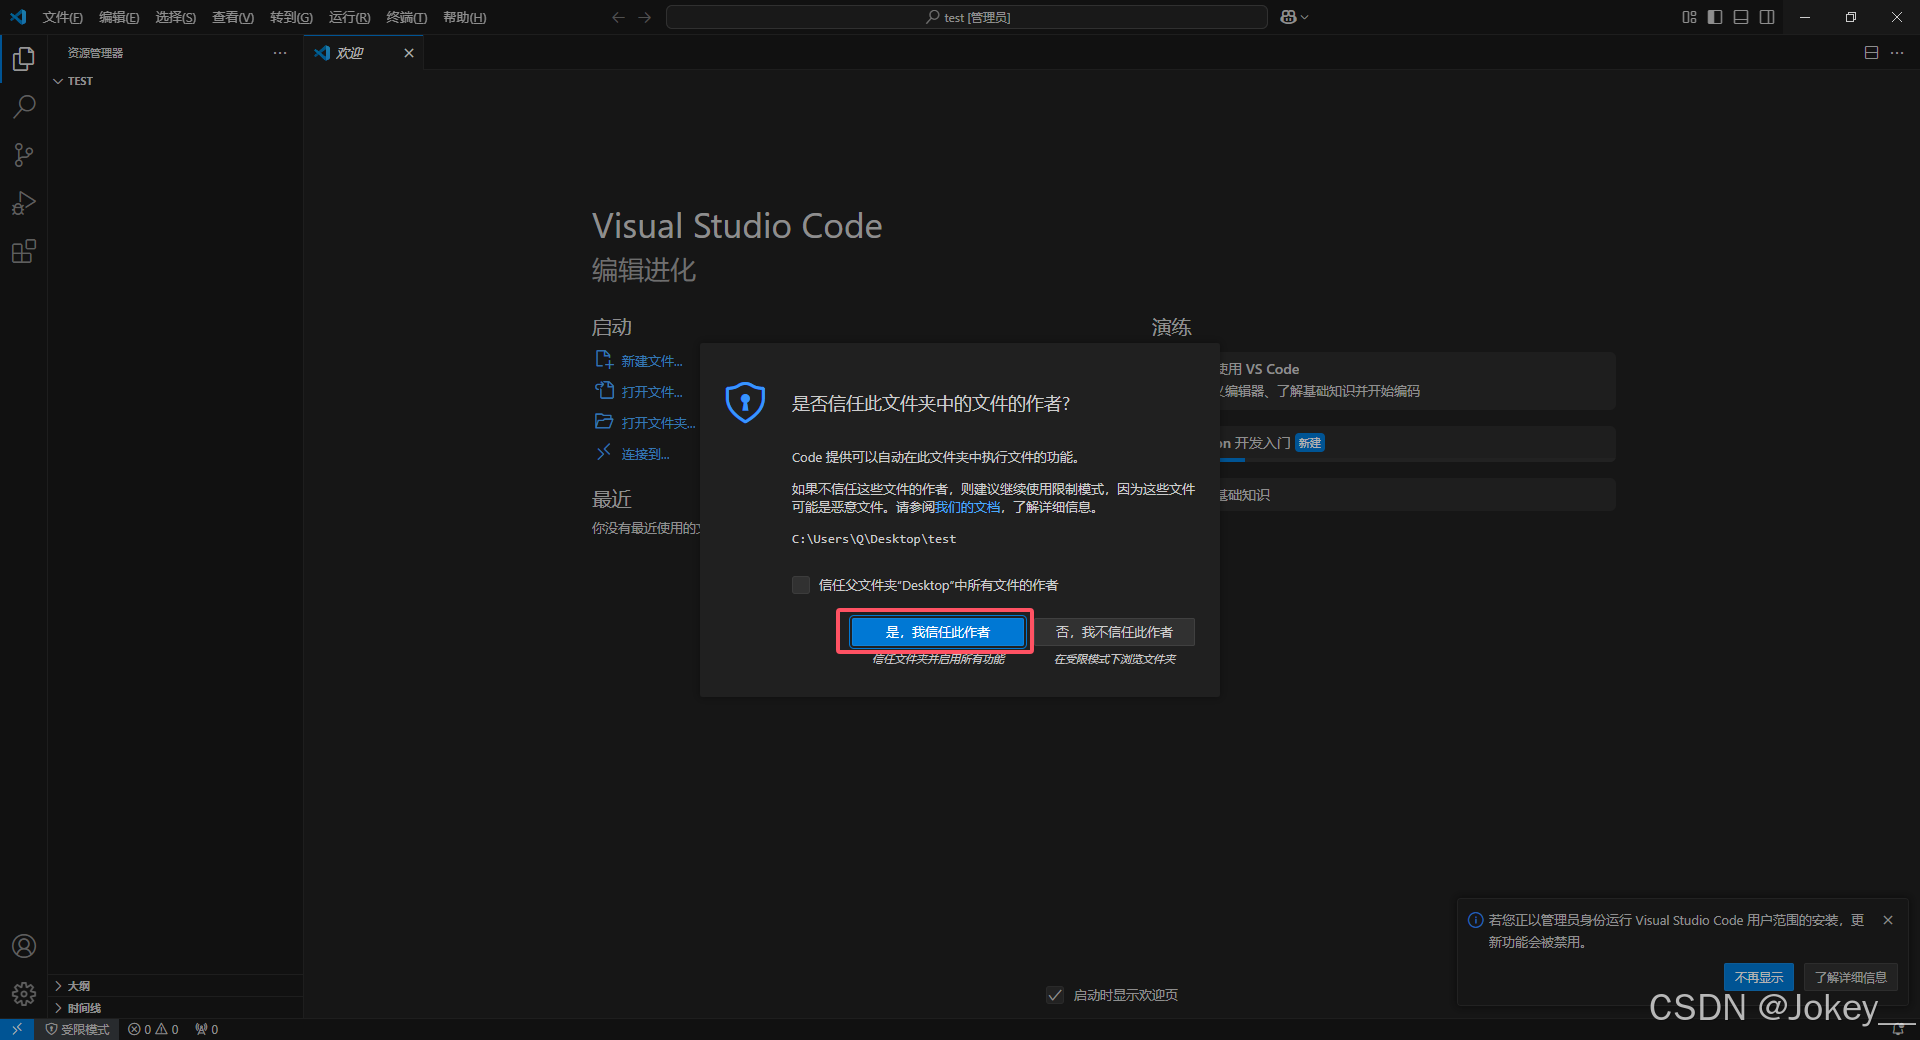Click the remote window indicator in status bar
Image resolution: width=1920 pixels, height=1040 pixels.
[17, 1029]
